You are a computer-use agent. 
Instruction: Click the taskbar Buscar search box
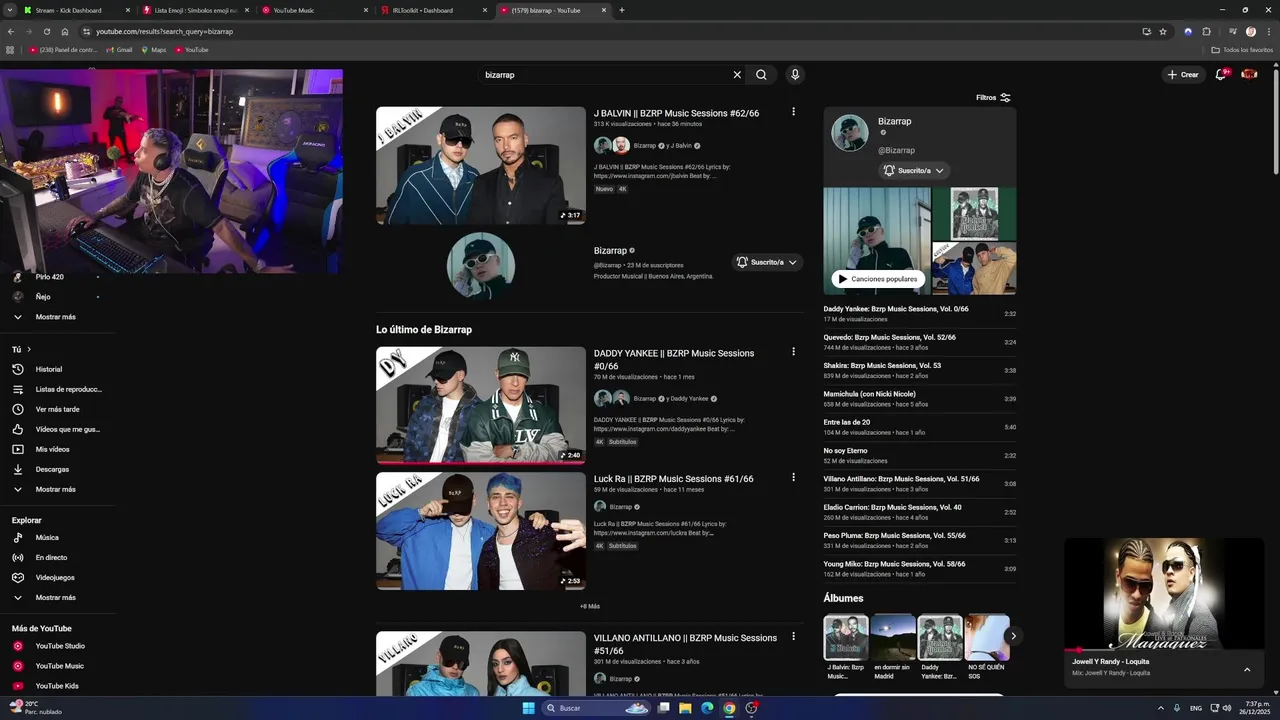point(596,708)
